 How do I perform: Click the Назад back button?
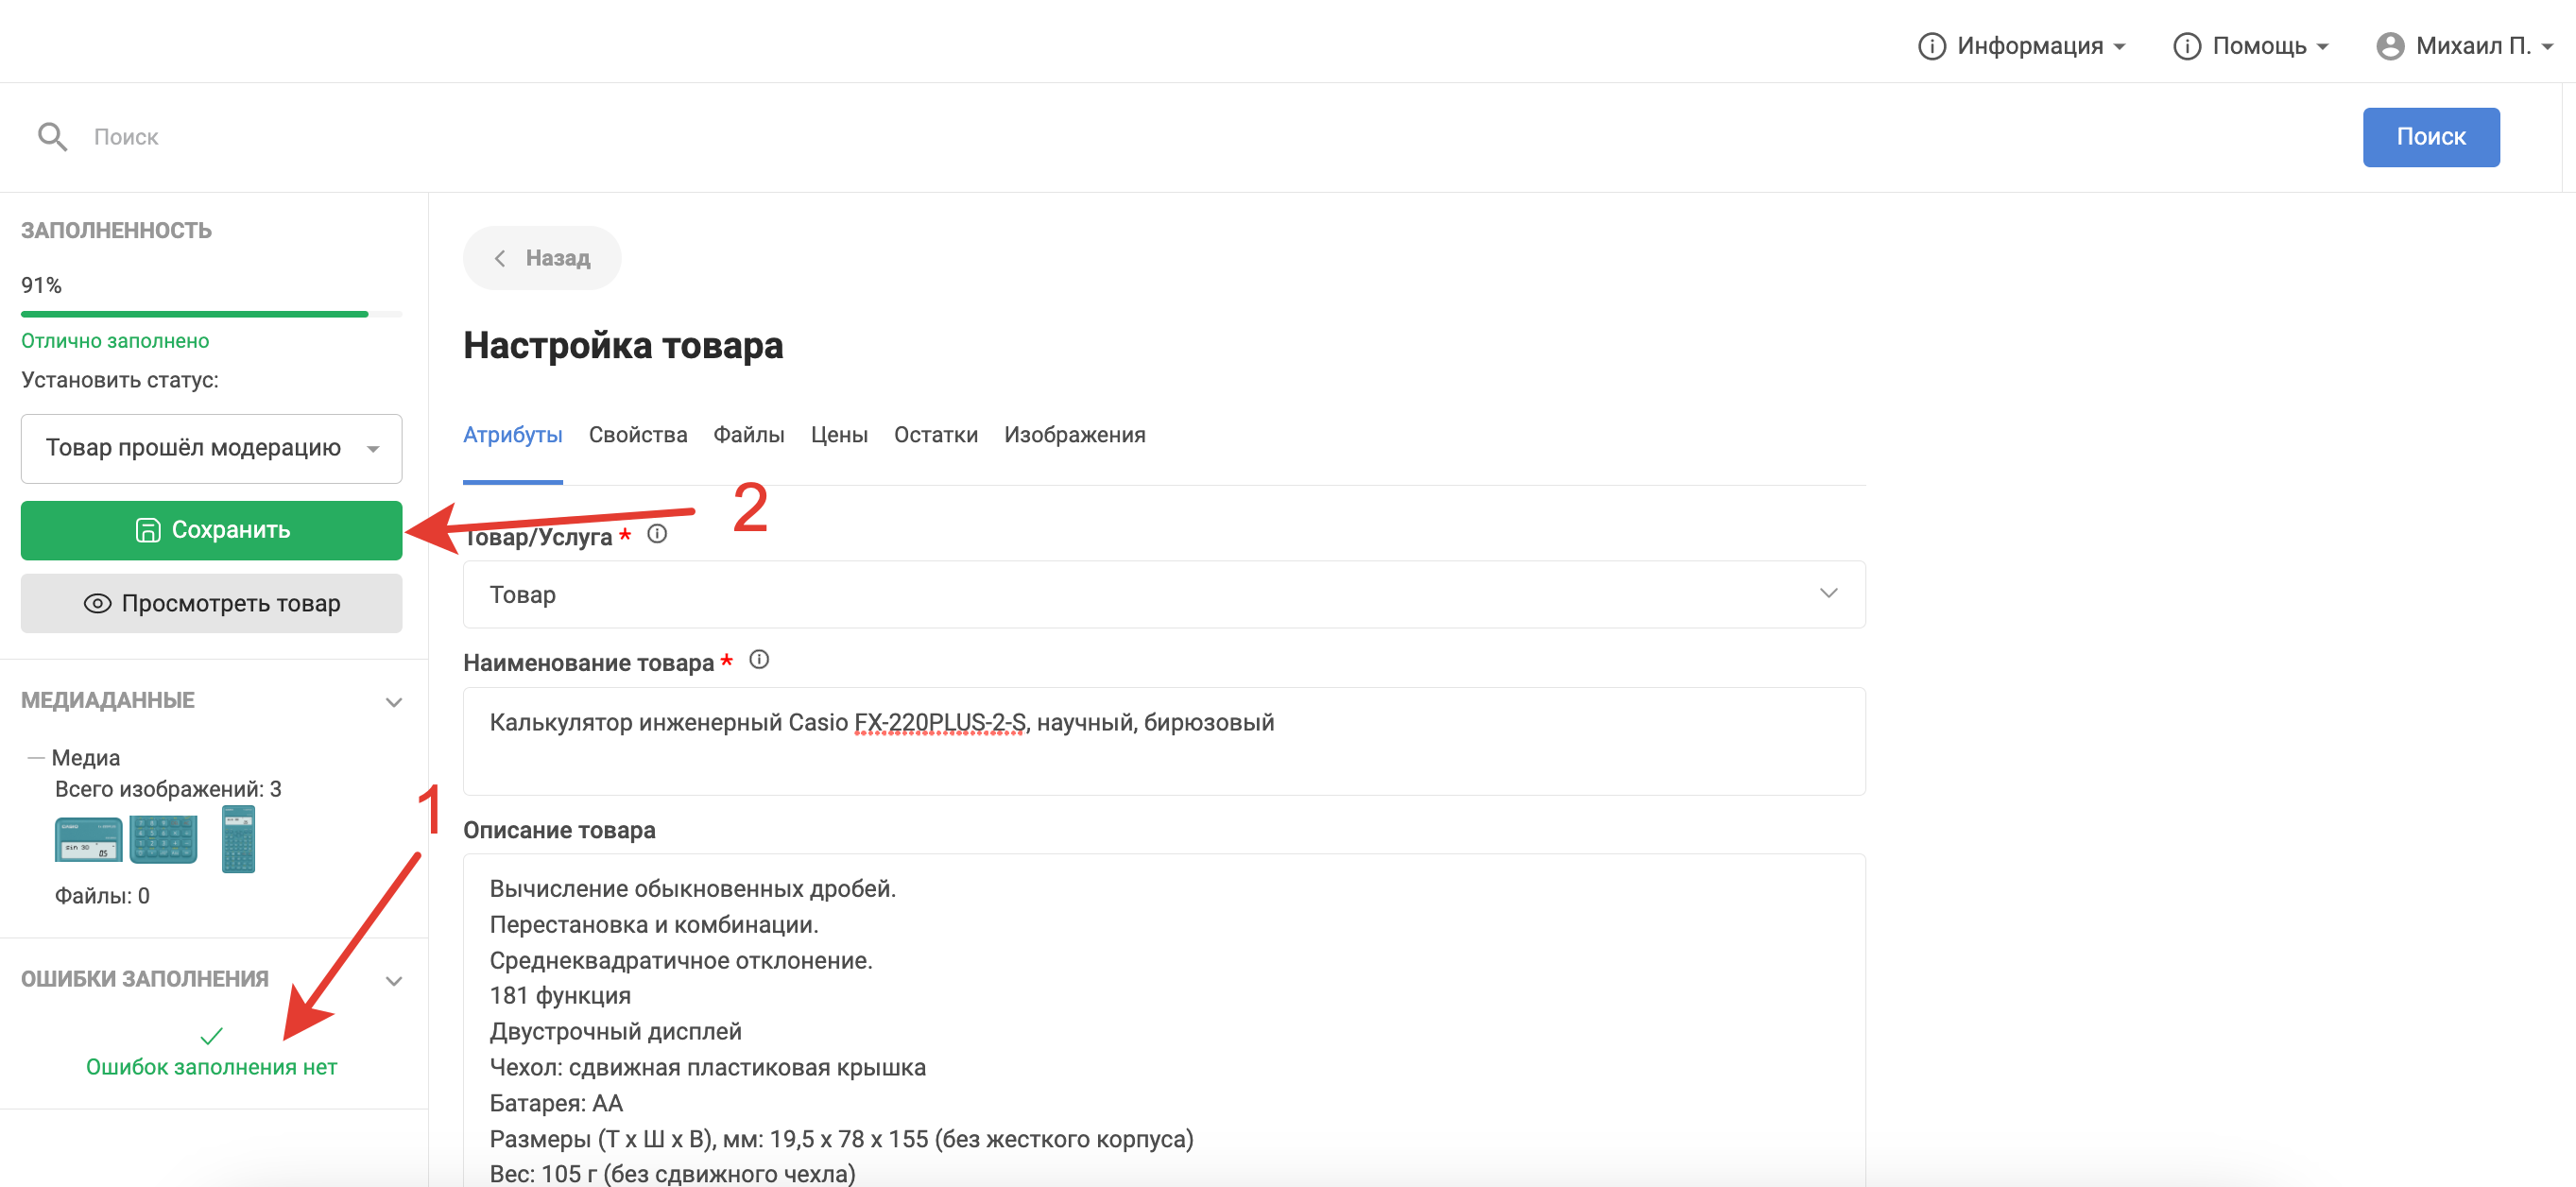pos(541,258)
